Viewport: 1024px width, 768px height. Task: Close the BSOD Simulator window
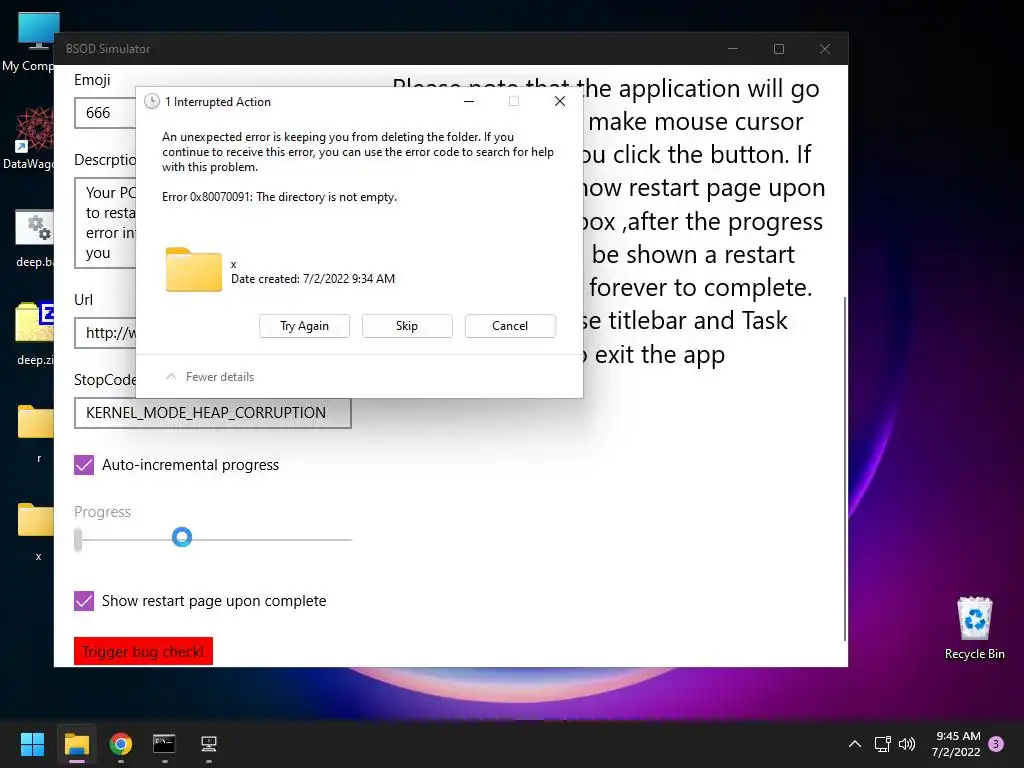[x=825, y=49]
